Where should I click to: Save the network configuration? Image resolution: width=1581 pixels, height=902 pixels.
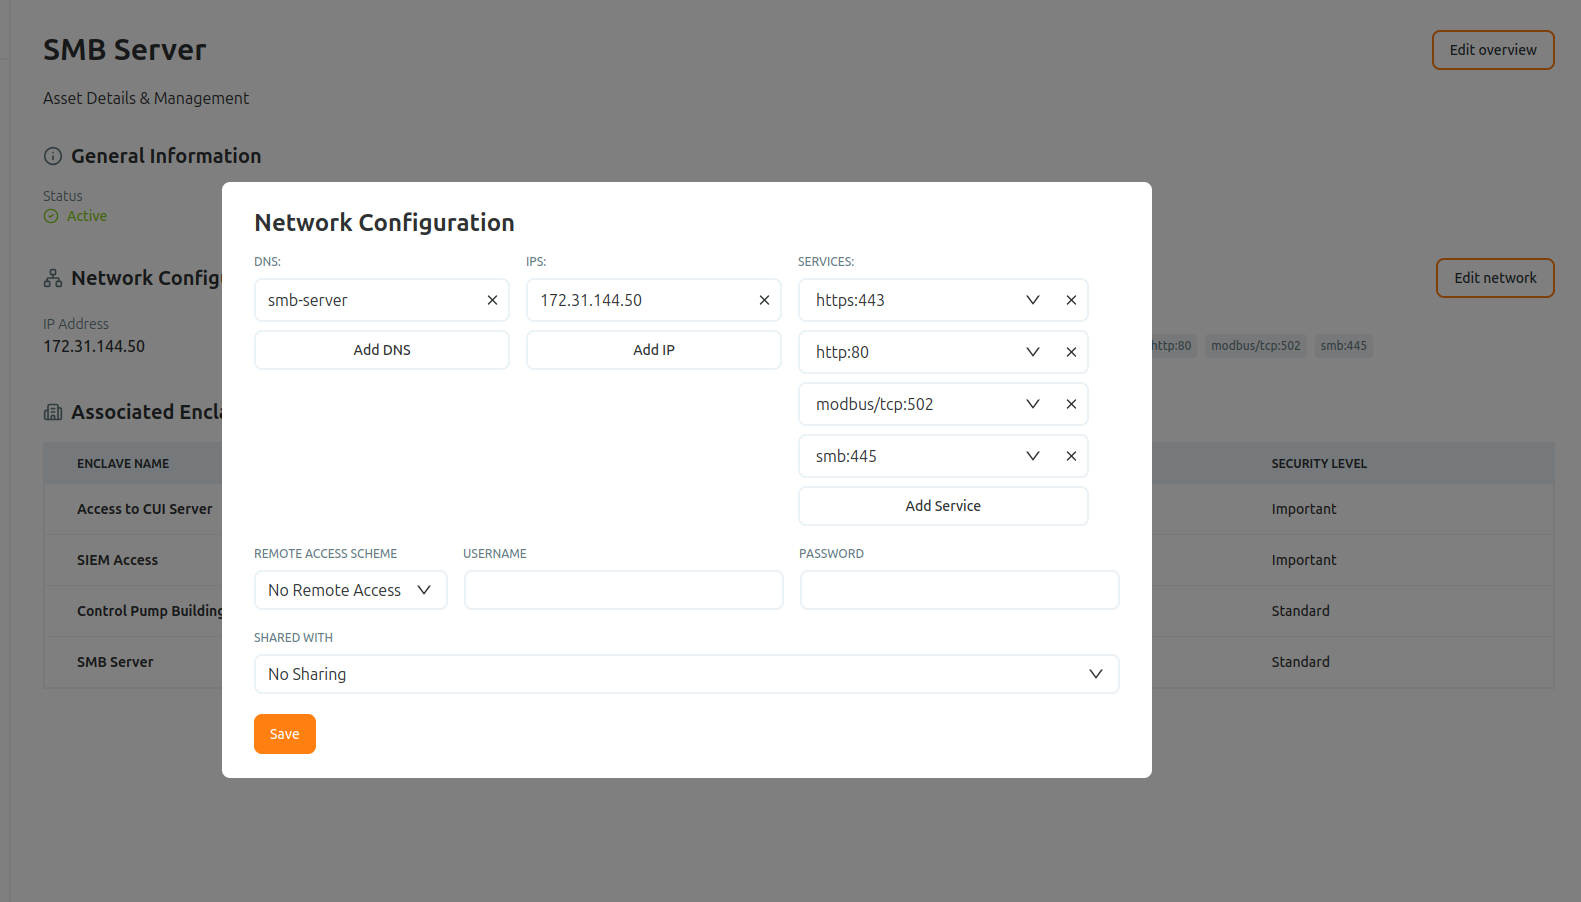[285, 734]
